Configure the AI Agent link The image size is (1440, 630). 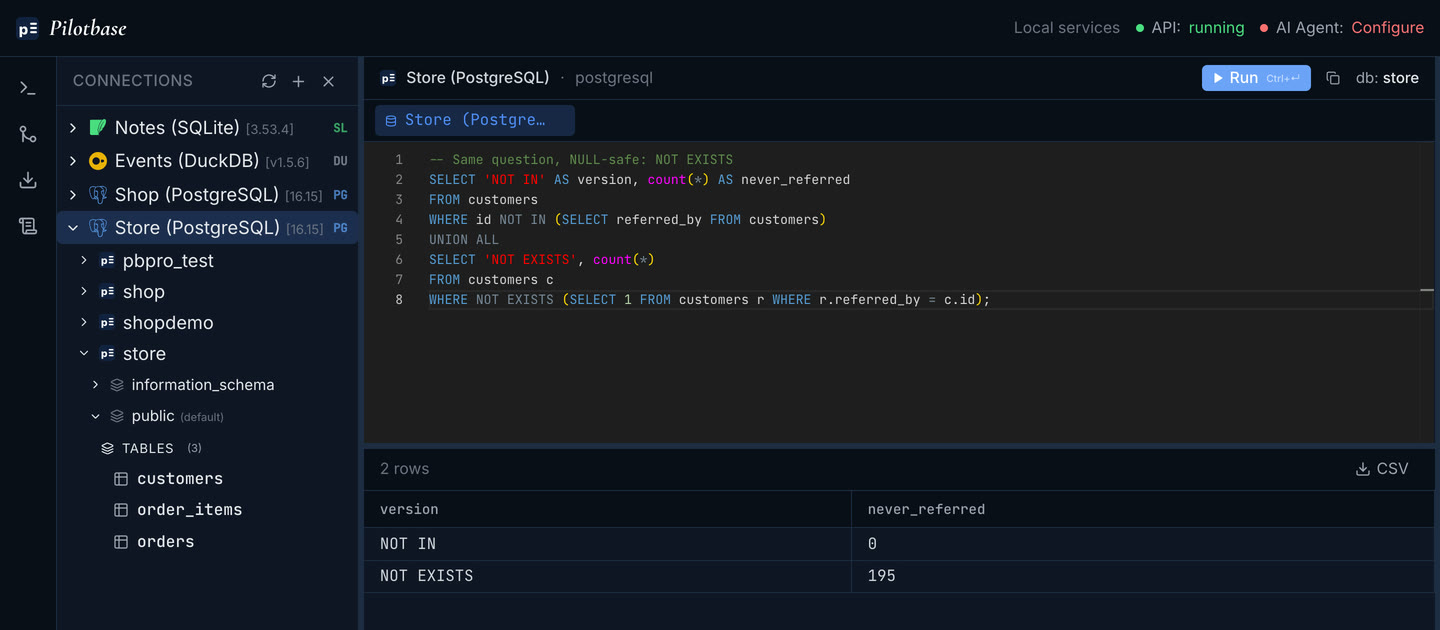click(x=1387, y=28)
